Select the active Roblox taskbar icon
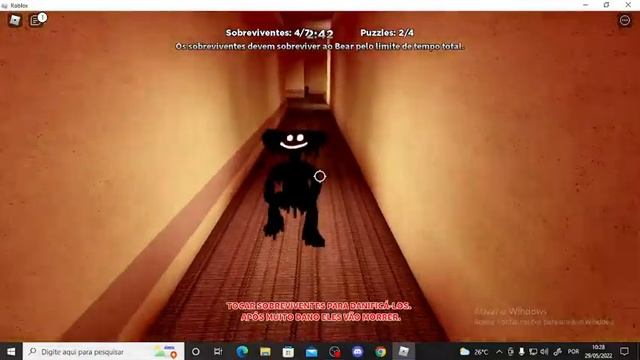Screen dimensions: 640x360 click(x=404, y=351)
